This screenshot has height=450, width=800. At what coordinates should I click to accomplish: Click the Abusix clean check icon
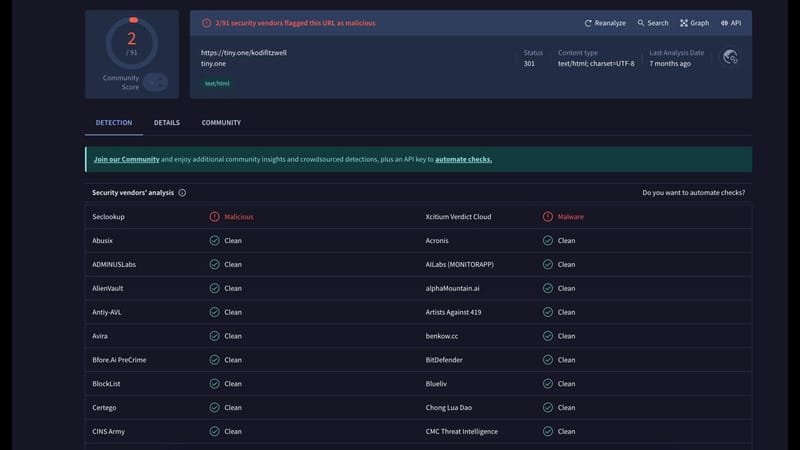point(214,240)
